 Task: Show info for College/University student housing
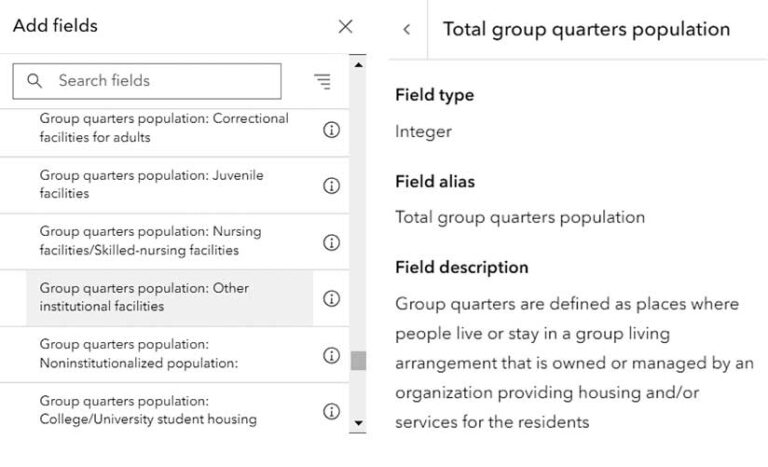332,411
